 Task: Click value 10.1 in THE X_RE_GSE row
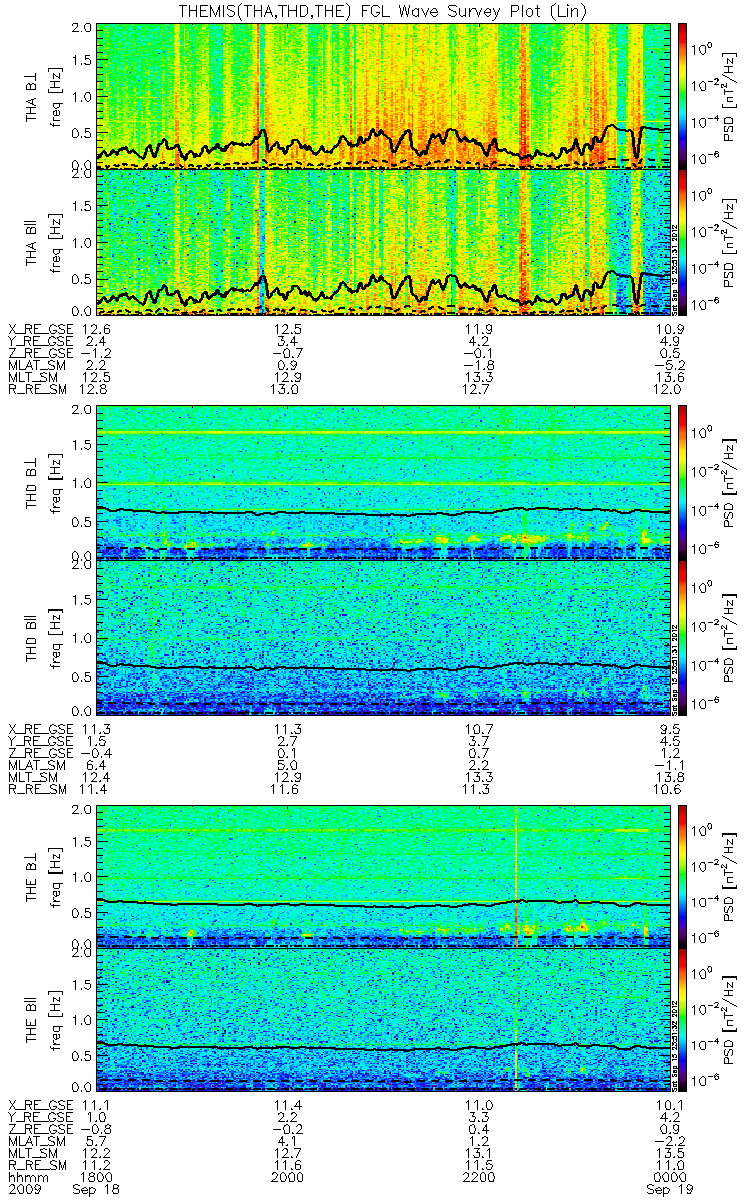[668, 1104]
